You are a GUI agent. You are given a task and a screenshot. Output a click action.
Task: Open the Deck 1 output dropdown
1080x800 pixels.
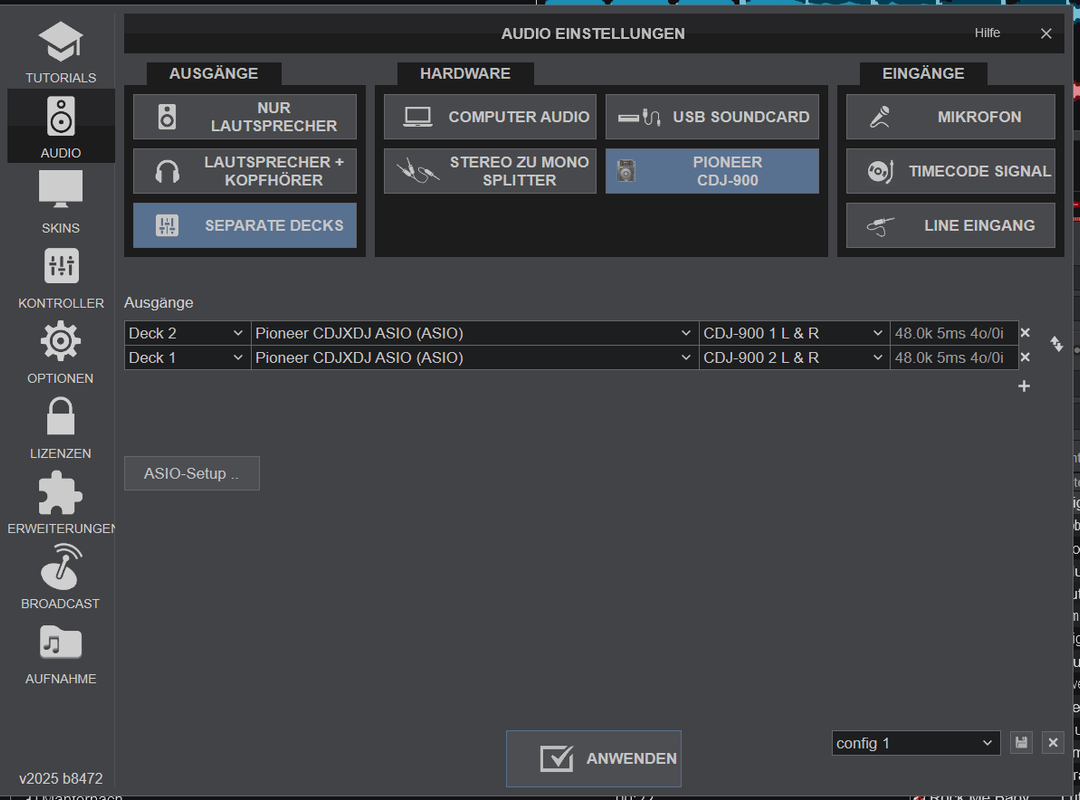187,358
